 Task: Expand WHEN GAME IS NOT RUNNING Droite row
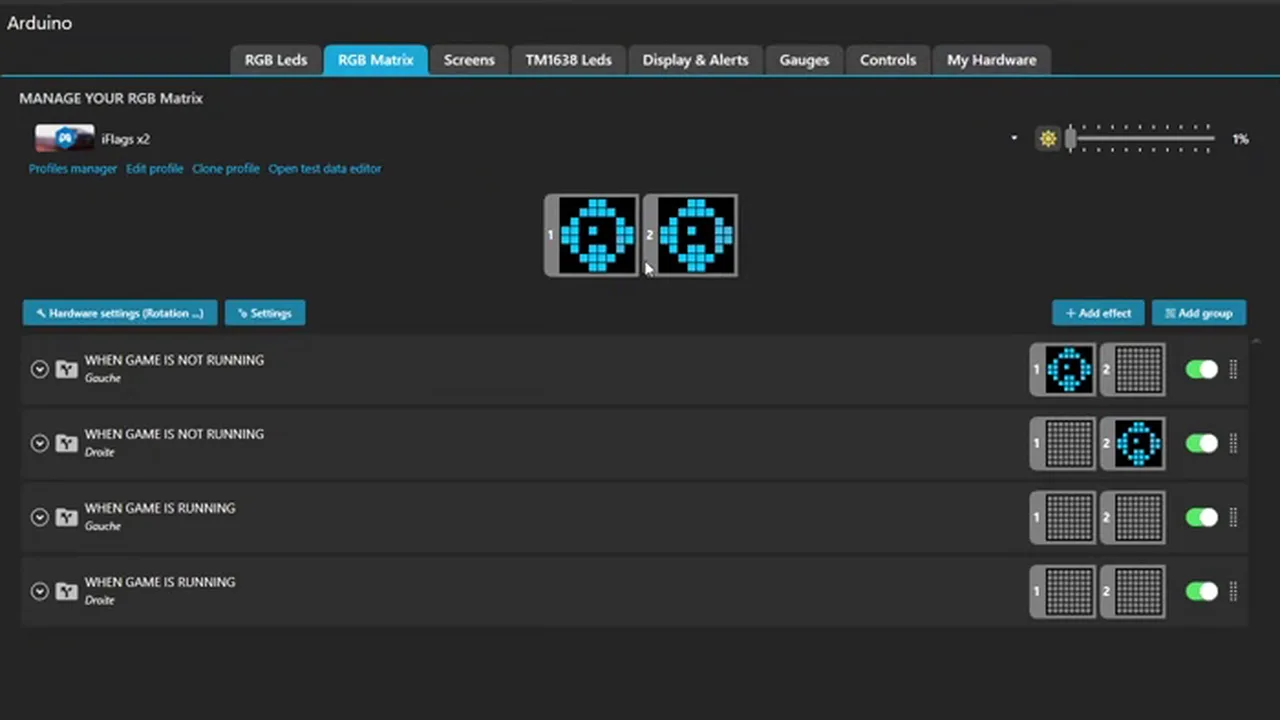[39, 443]
